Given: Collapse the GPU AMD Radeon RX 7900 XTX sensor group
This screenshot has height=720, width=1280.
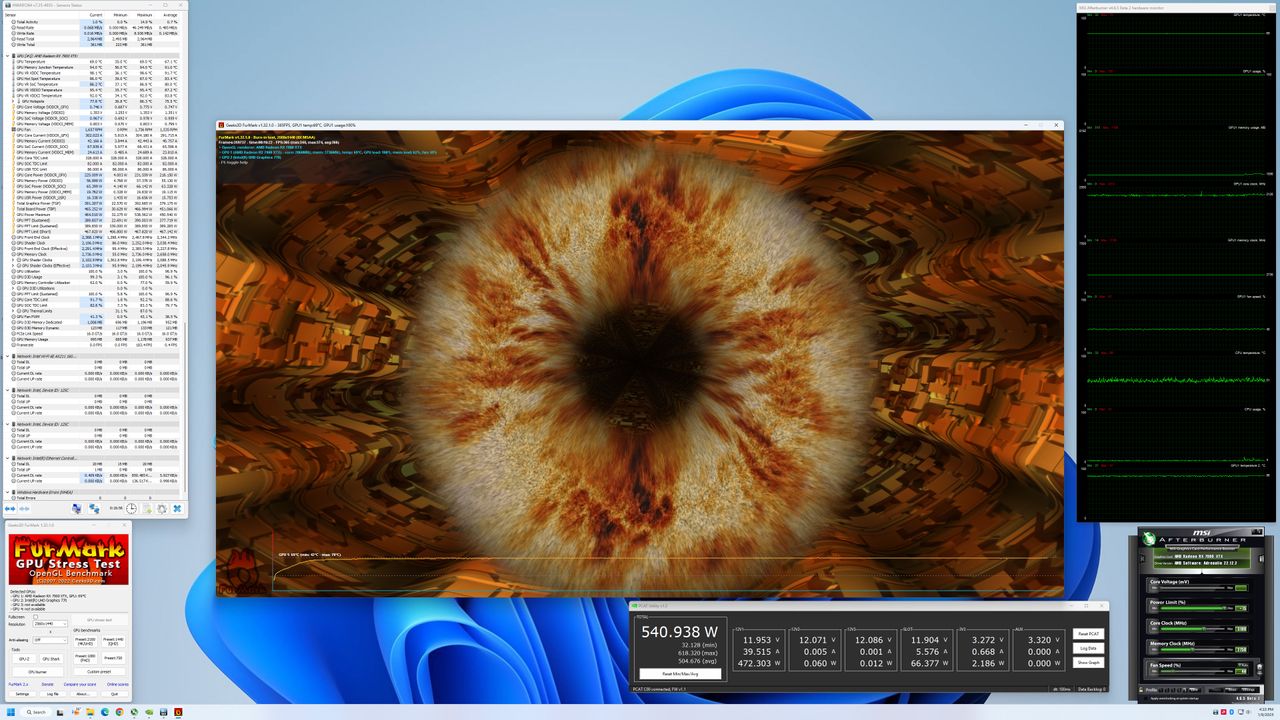Looking at the screenshot, I should (x=8, y=56).
